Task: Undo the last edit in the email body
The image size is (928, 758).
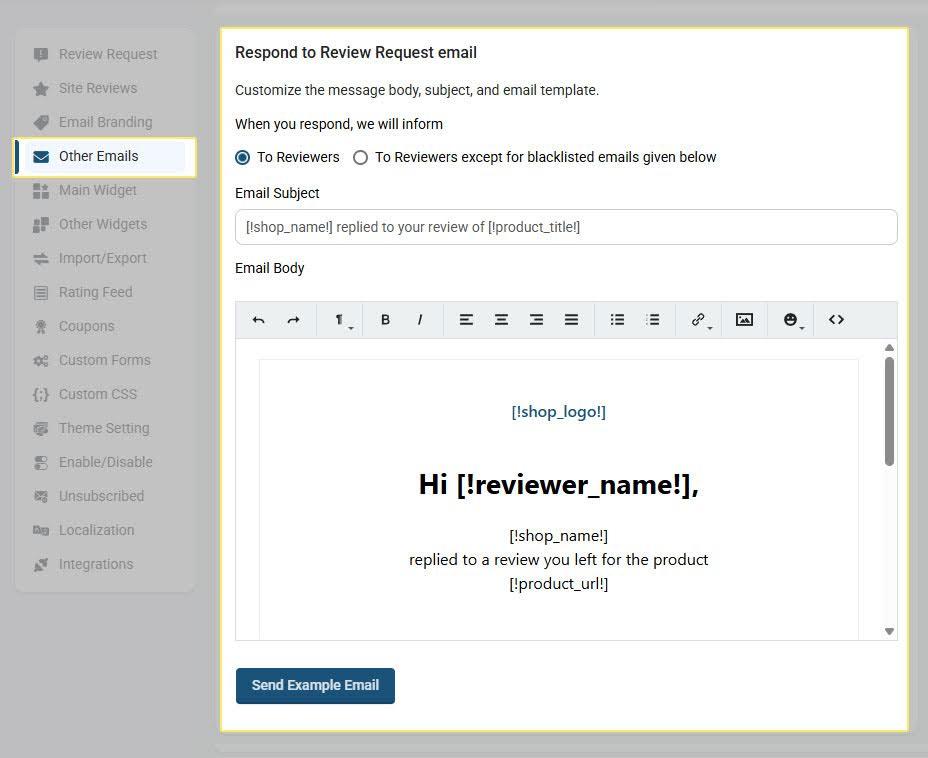Action: pos(258,319)
